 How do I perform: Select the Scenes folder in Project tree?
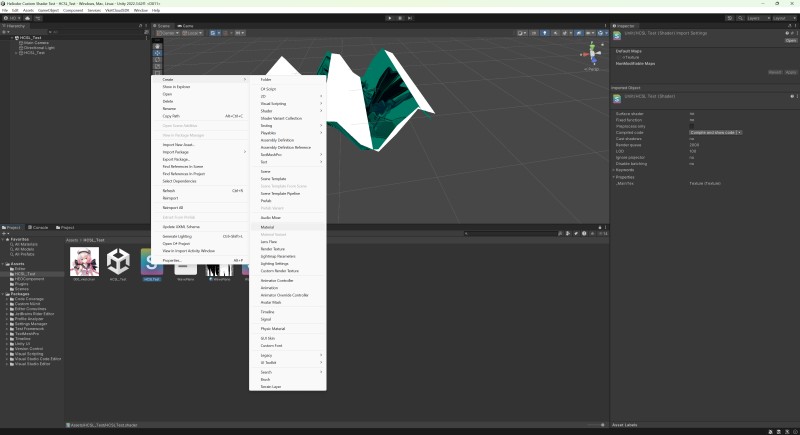click(x=21, y=289)
